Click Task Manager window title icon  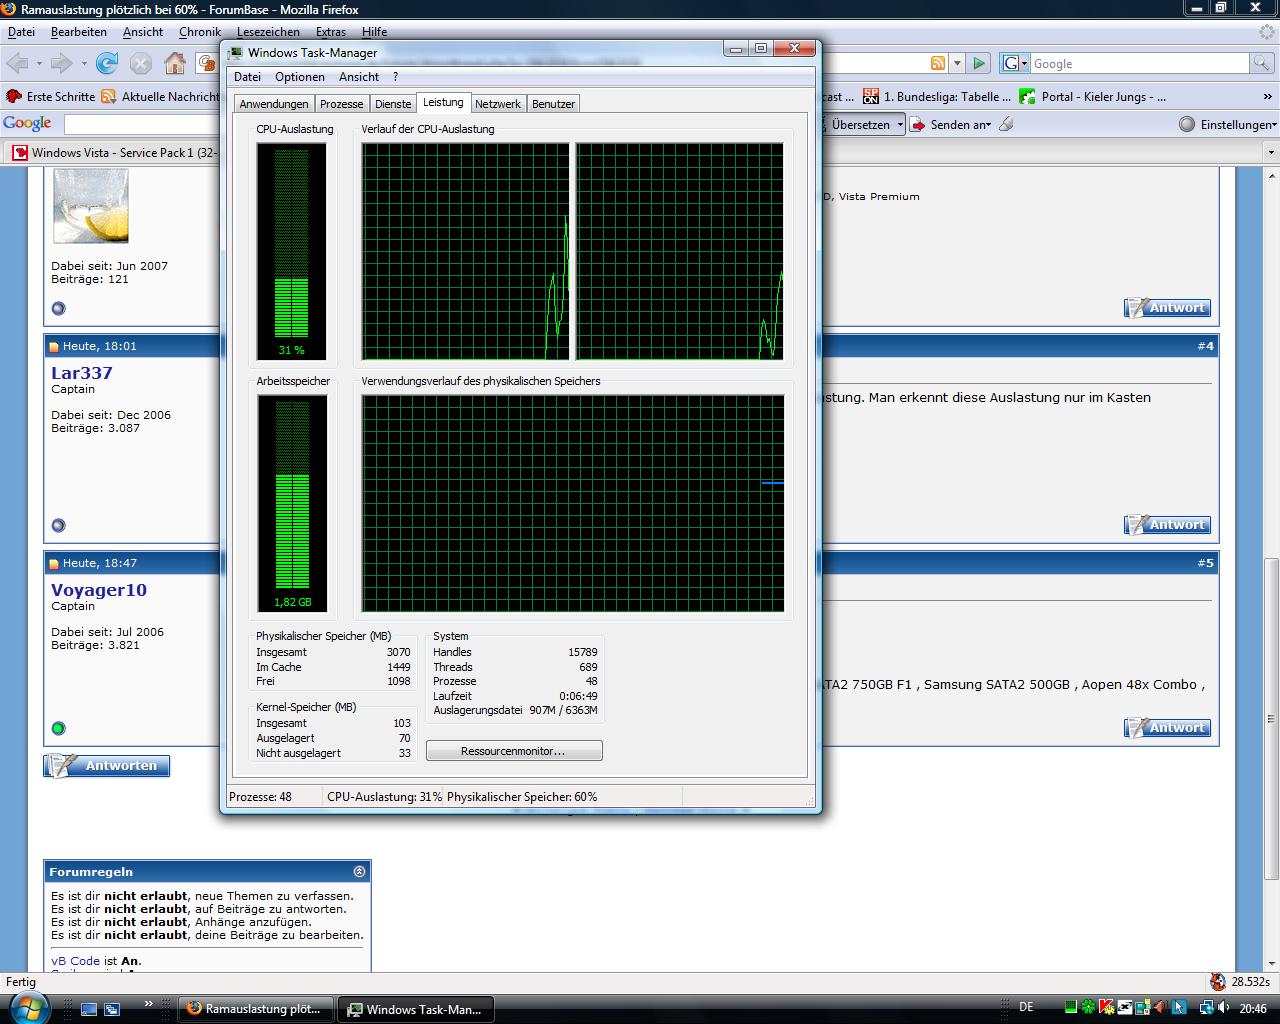pyautogui.click(x=236, y=52)
